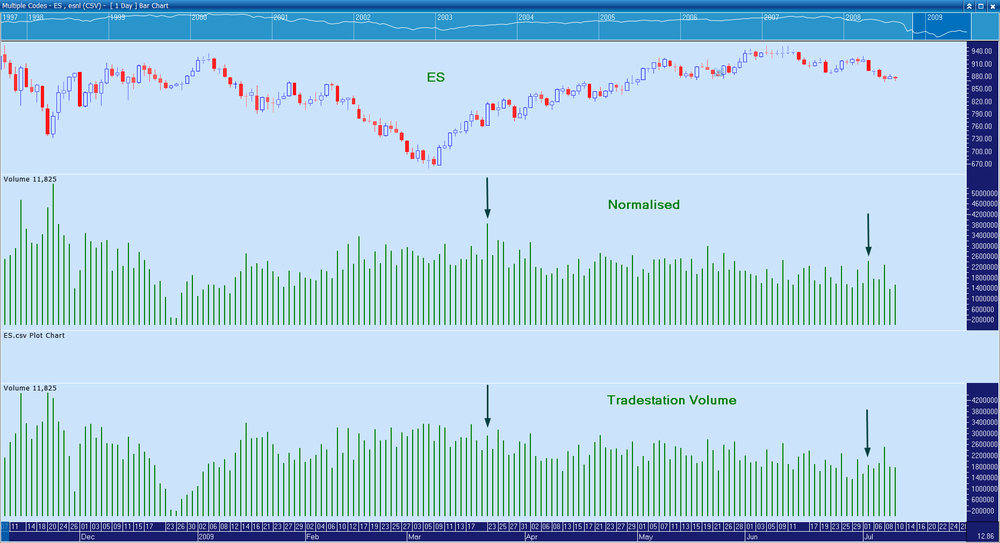
Task: Click the 12.86 value box bottom right
Action: pos(984,537)
